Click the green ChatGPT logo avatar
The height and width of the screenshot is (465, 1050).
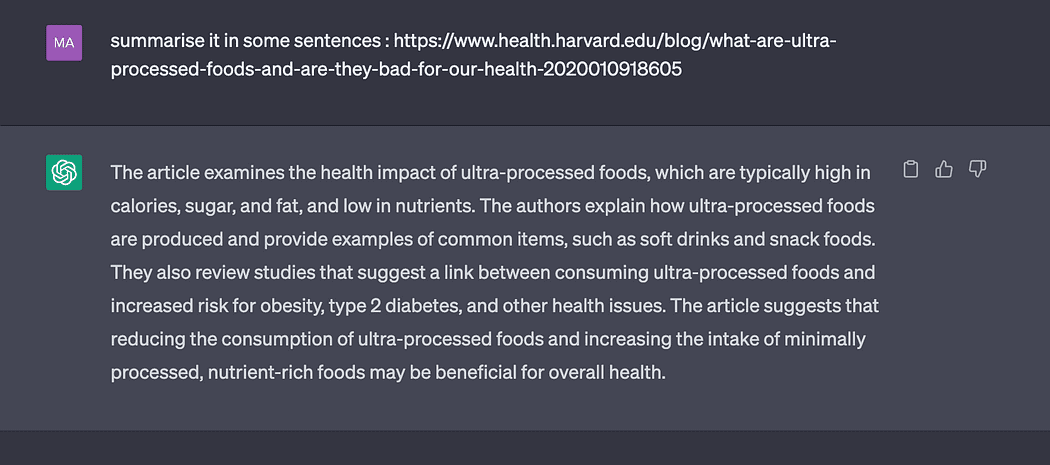tap(64, 172)
